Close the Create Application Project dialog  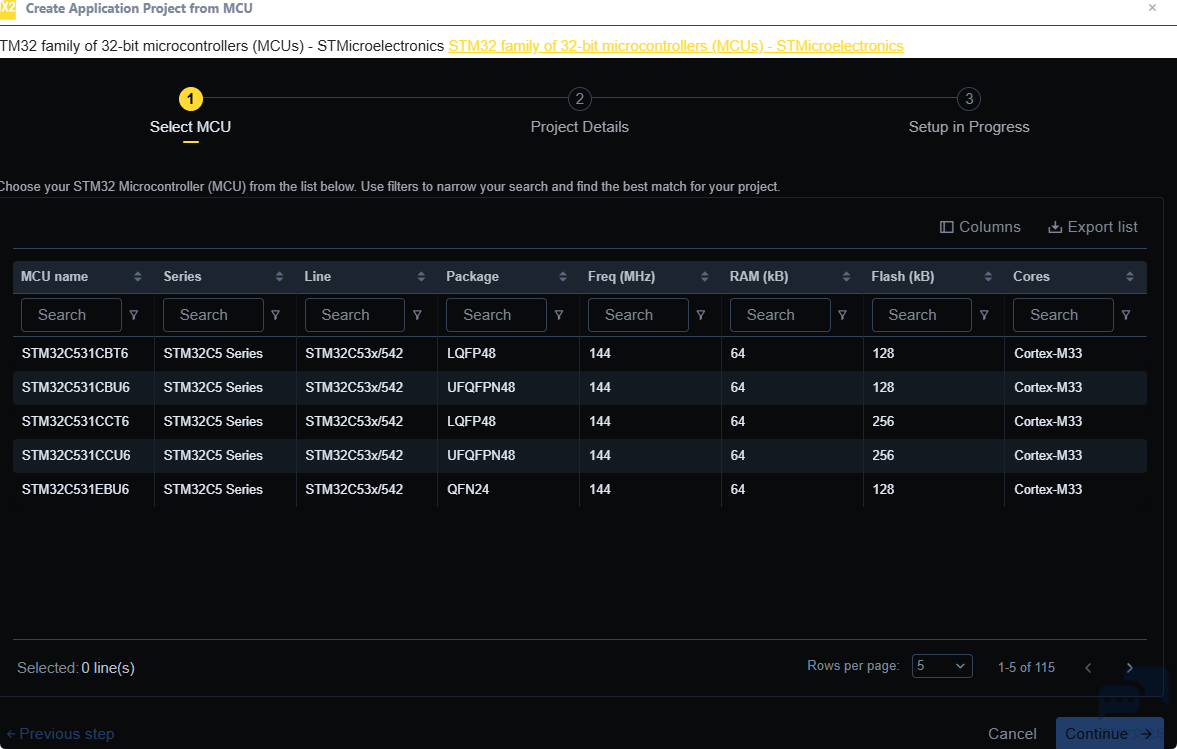pos(1152,8)
